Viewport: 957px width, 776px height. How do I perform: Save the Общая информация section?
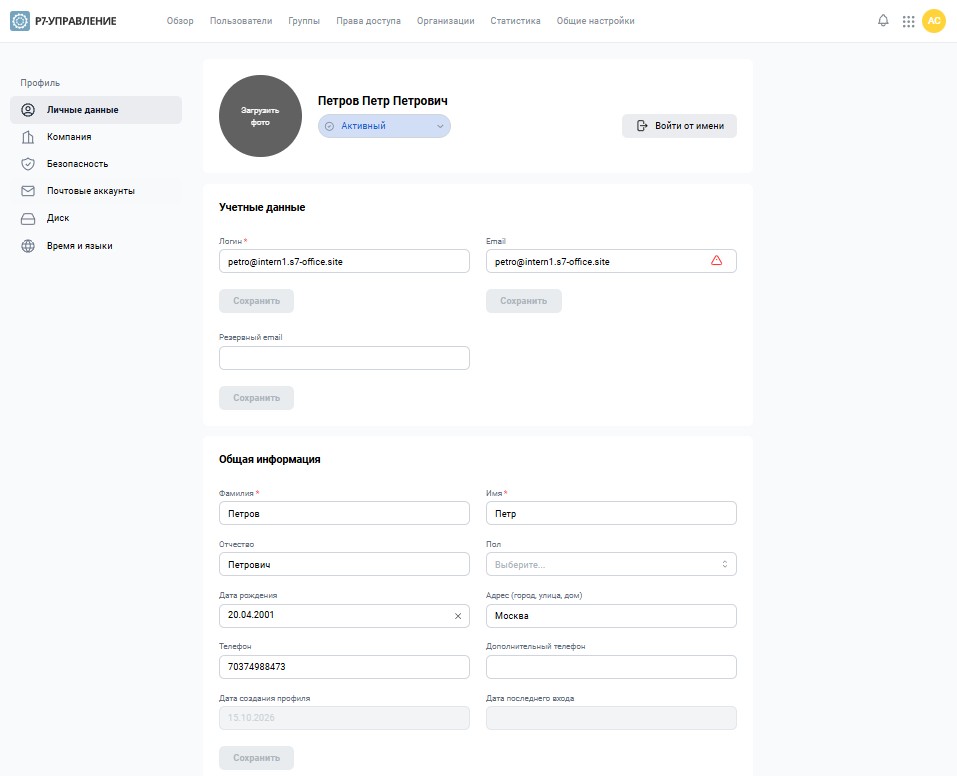[x=256, y=758]
